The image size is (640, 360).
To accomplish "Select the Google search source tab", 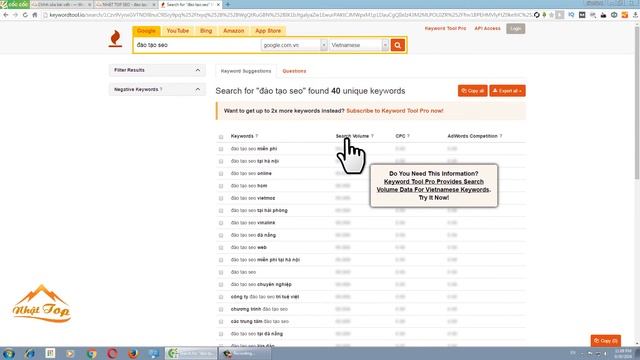I will coord(146,31).
